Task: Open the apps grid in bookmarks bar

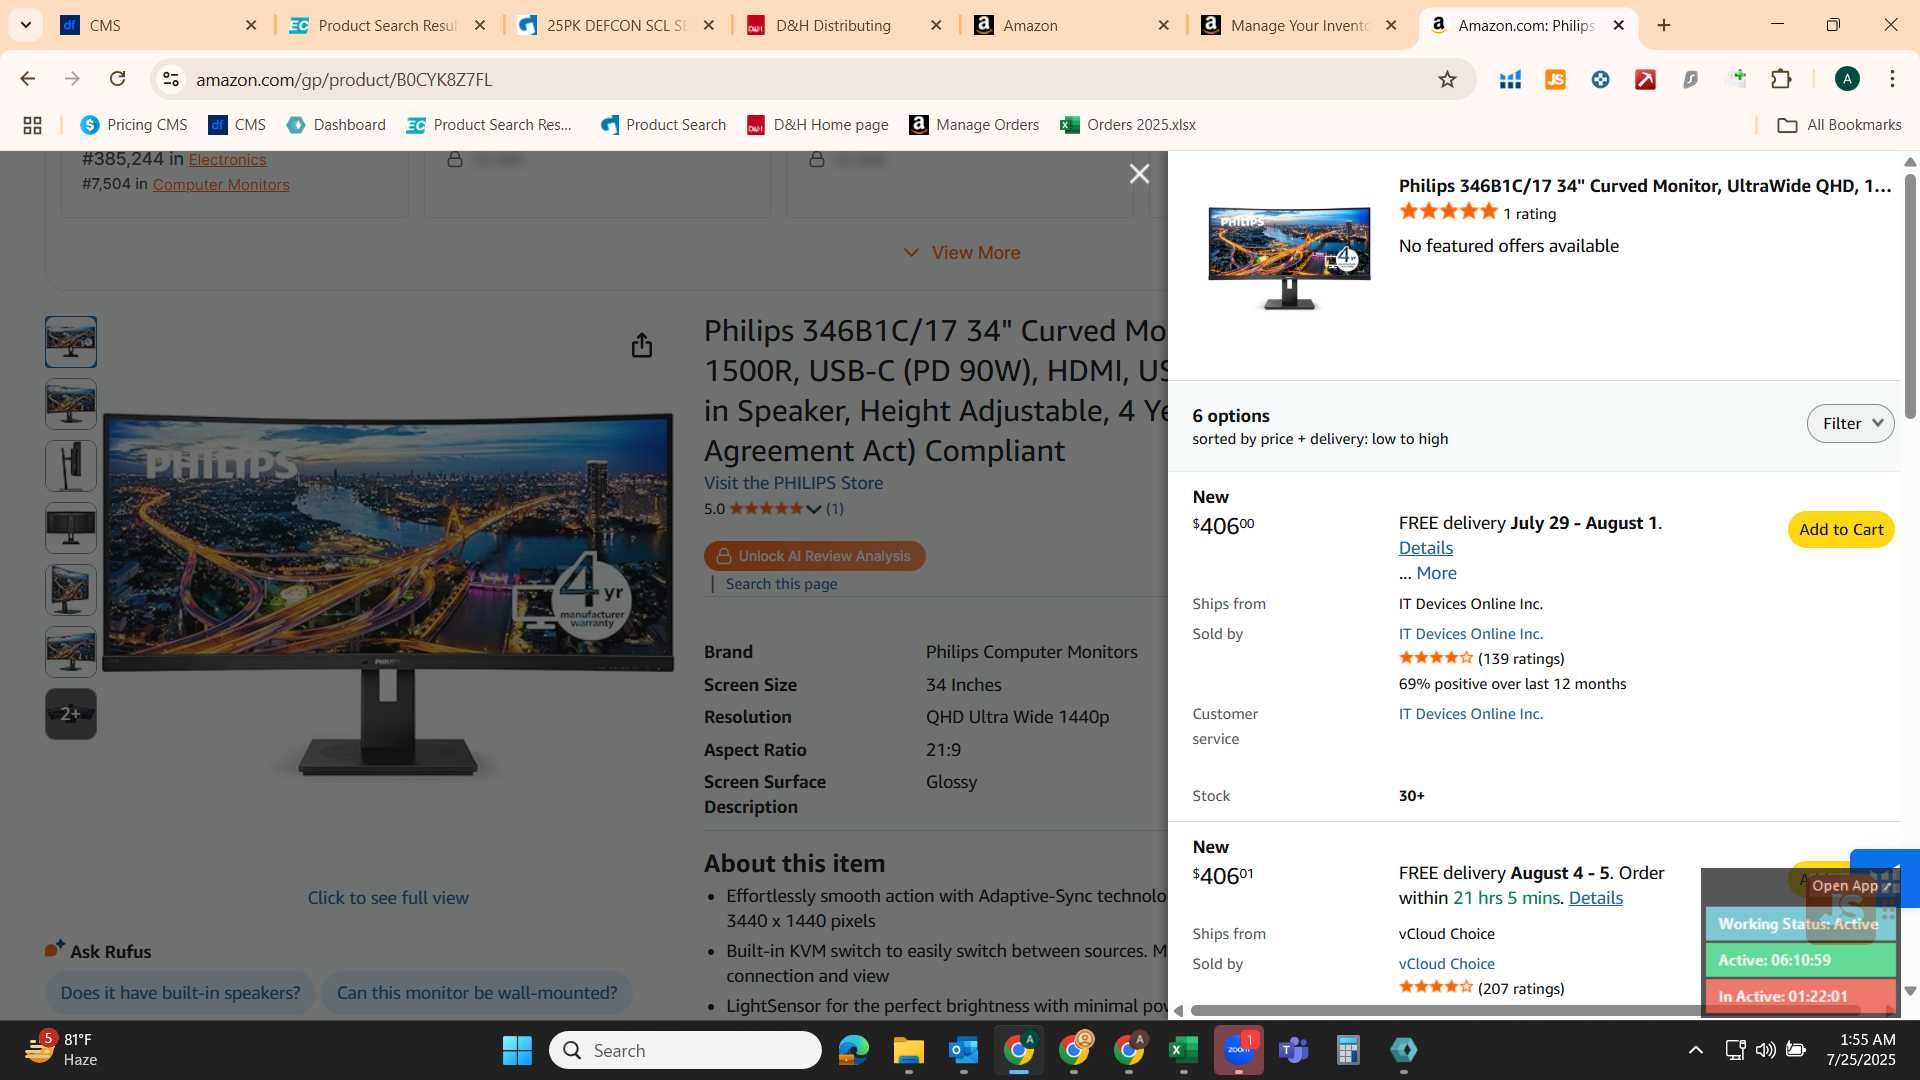Action: click(x=32, y=125)
